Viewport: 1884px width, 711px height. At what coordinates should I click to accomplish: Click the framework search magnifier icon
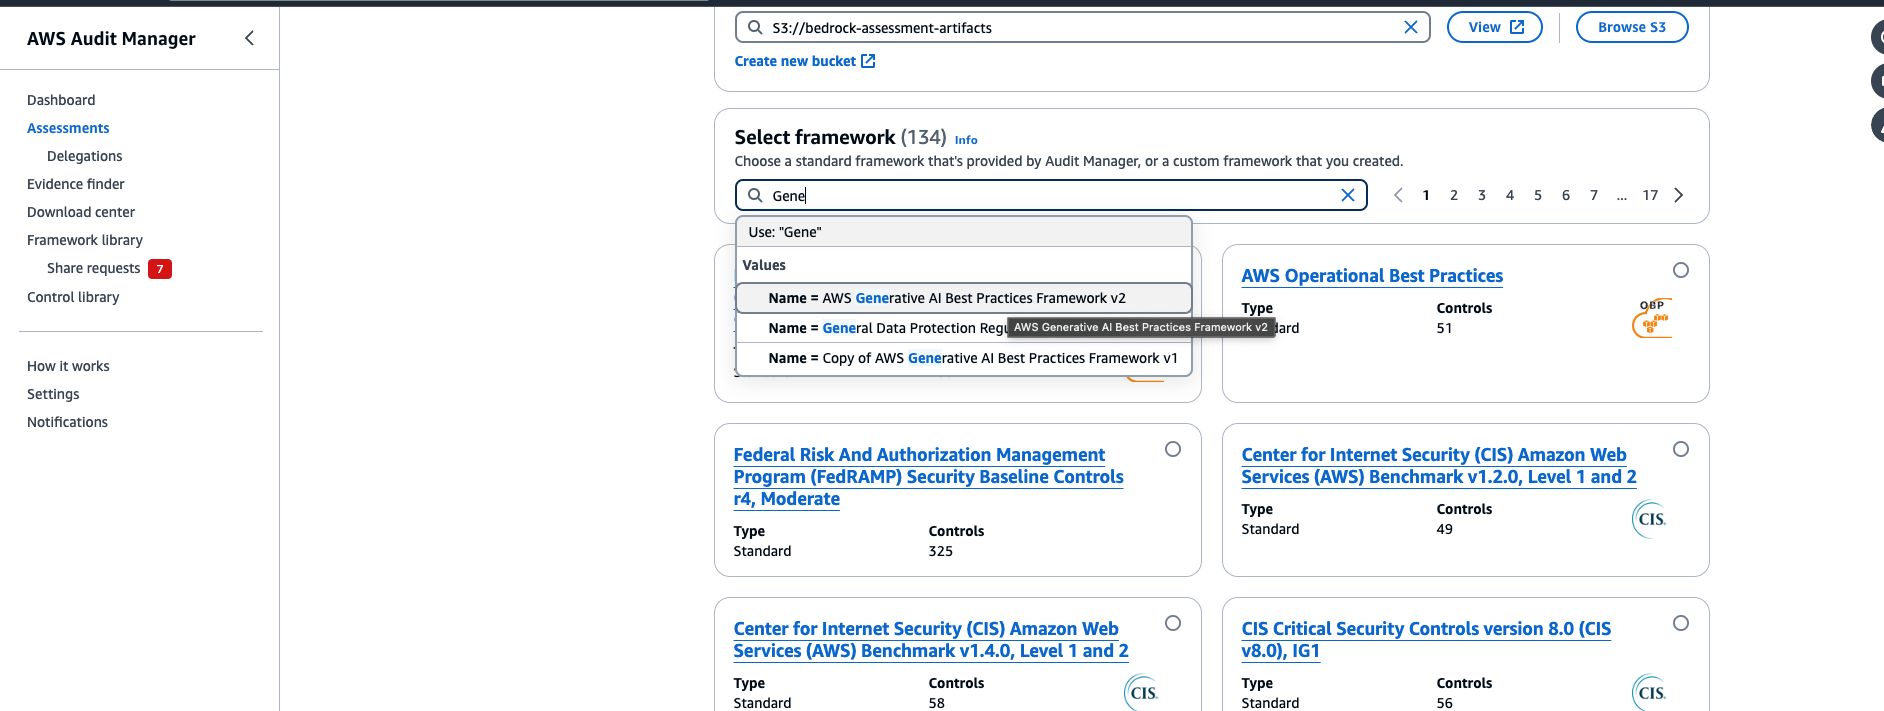[x=756, y=195]
